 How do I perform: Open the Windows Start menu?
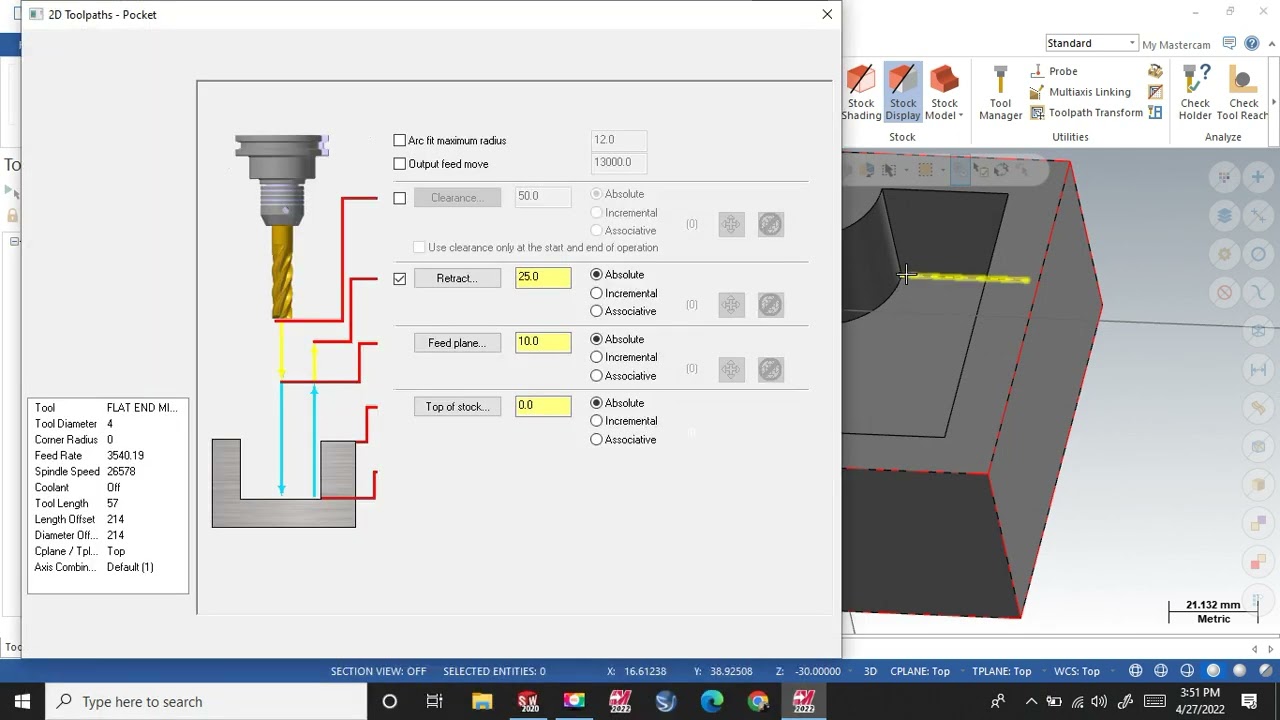[x=22, y=702]
